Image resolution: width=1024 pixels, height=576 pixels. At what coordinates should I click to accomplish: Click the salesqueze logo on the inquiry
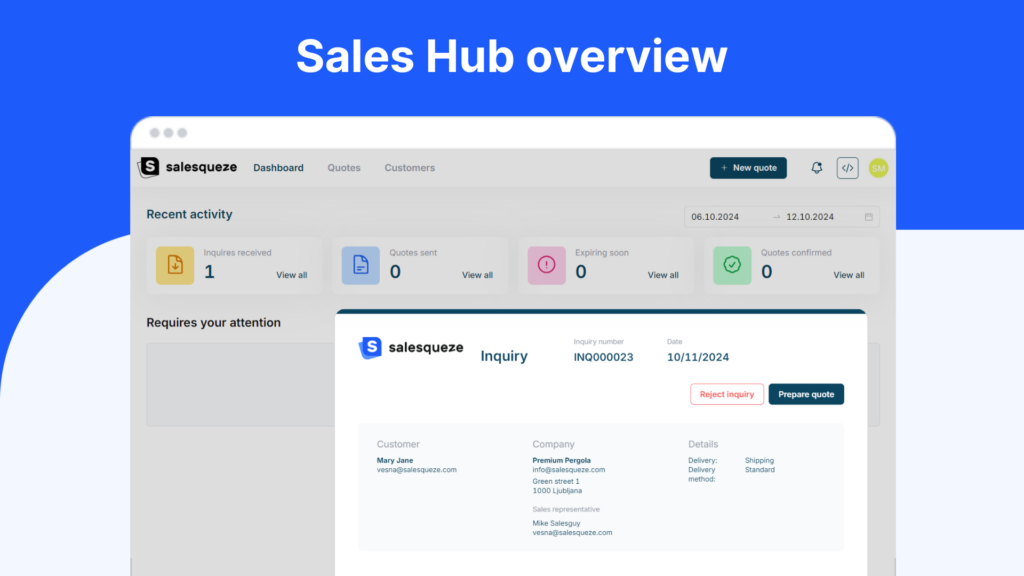pyautogui.click(x=411, y=347)
